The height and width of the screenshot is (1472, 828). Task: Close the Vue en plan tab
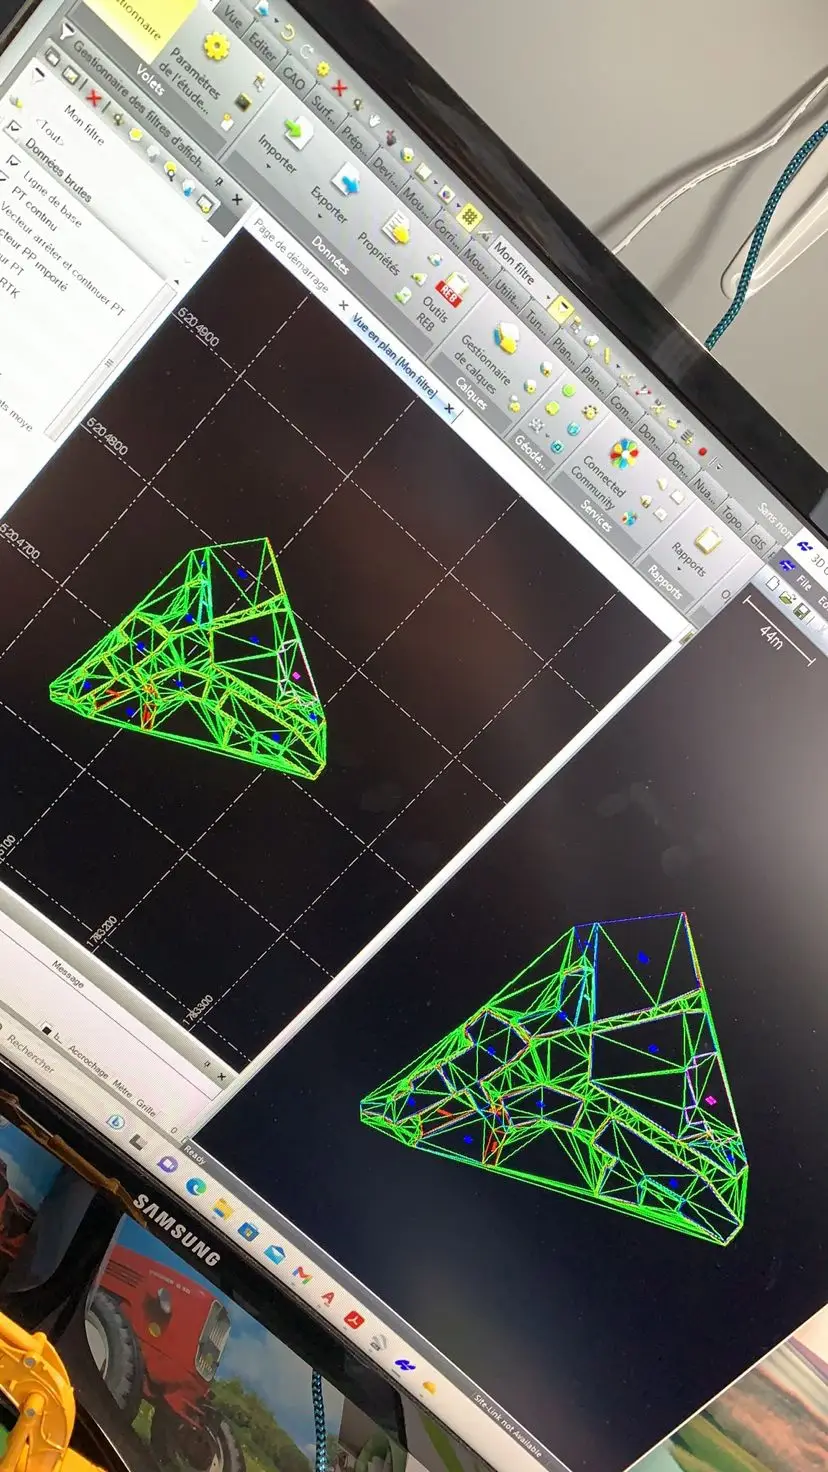click(449, 409)
